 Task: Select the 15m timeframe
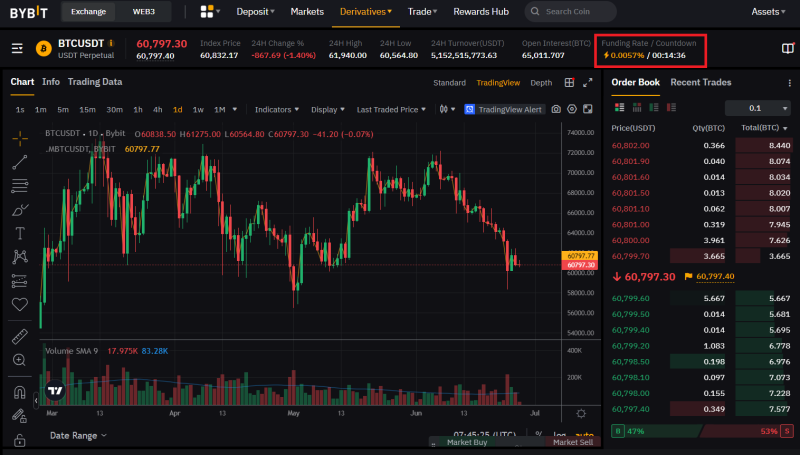pyautogui.click(x=87, y=110)
